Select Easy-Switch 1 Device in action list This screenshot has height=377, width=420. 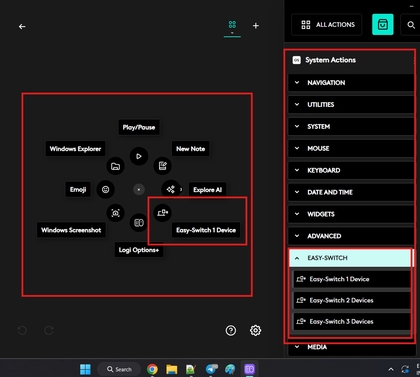(352, 279)
